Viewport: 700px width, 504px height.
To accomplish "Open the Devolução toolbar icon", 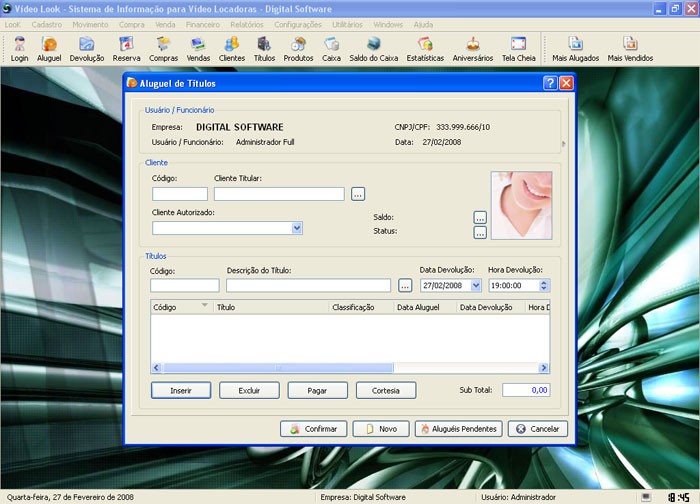I will 87,49.
